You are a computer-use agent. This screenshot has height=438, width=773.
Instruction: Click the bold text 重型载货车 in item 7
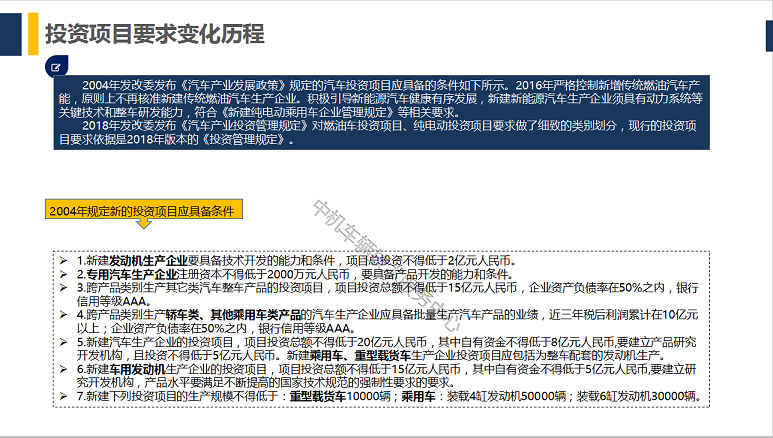click(x=319, y=396)
